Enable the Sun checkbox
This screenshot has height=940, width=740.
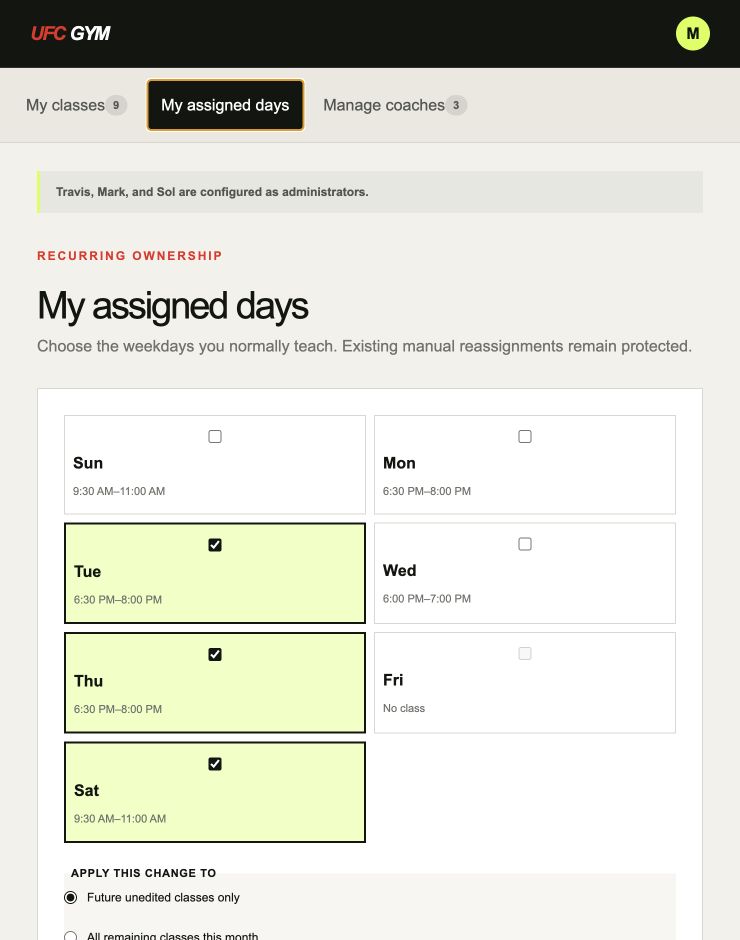click(x=215, y=436)
